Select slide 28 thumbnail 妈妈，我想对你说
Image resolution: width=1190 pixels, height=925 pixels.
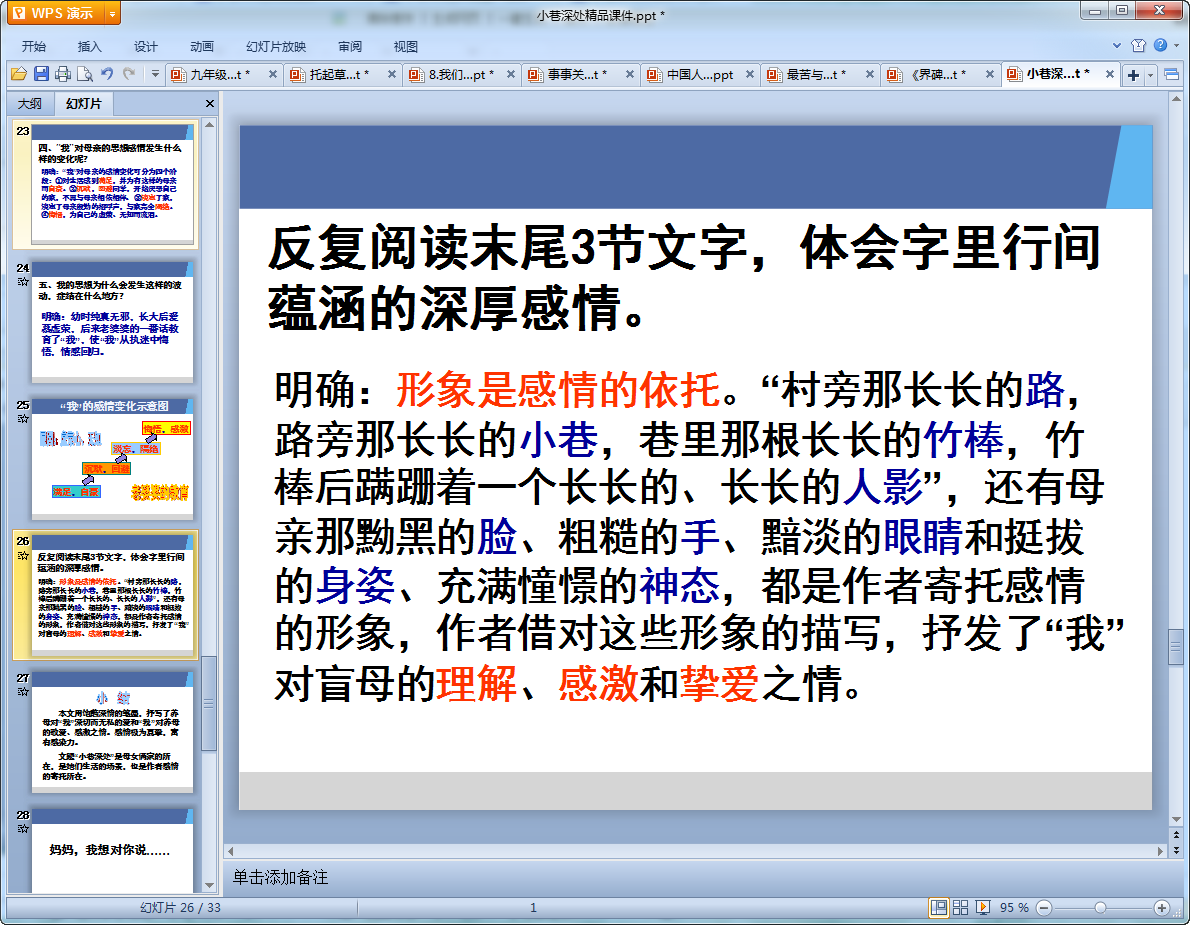112,851
